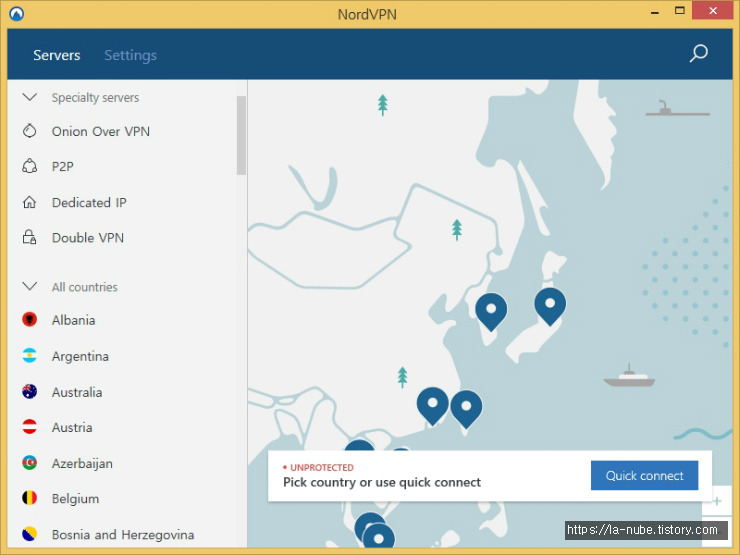
Task: Click the Specialty servers heading text
Action: tap(95, 98)
